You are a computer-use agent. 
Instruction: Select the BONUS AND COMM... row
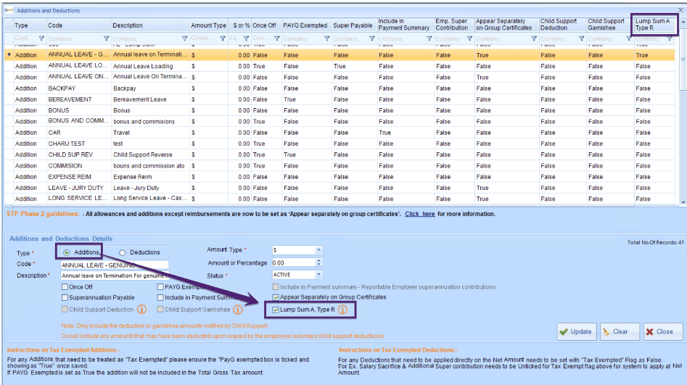pos(340,121)
